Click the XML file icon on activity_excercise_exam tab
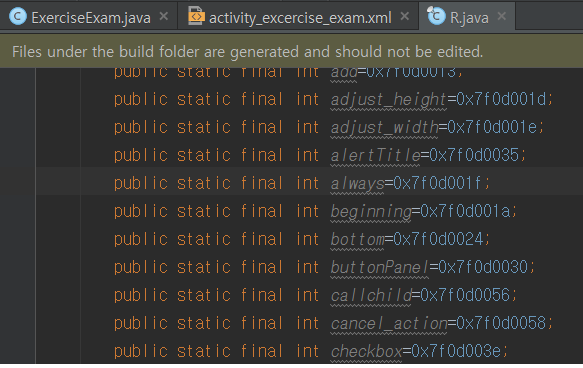The height and width of the screenshot is (368, 583). (196, 16)
